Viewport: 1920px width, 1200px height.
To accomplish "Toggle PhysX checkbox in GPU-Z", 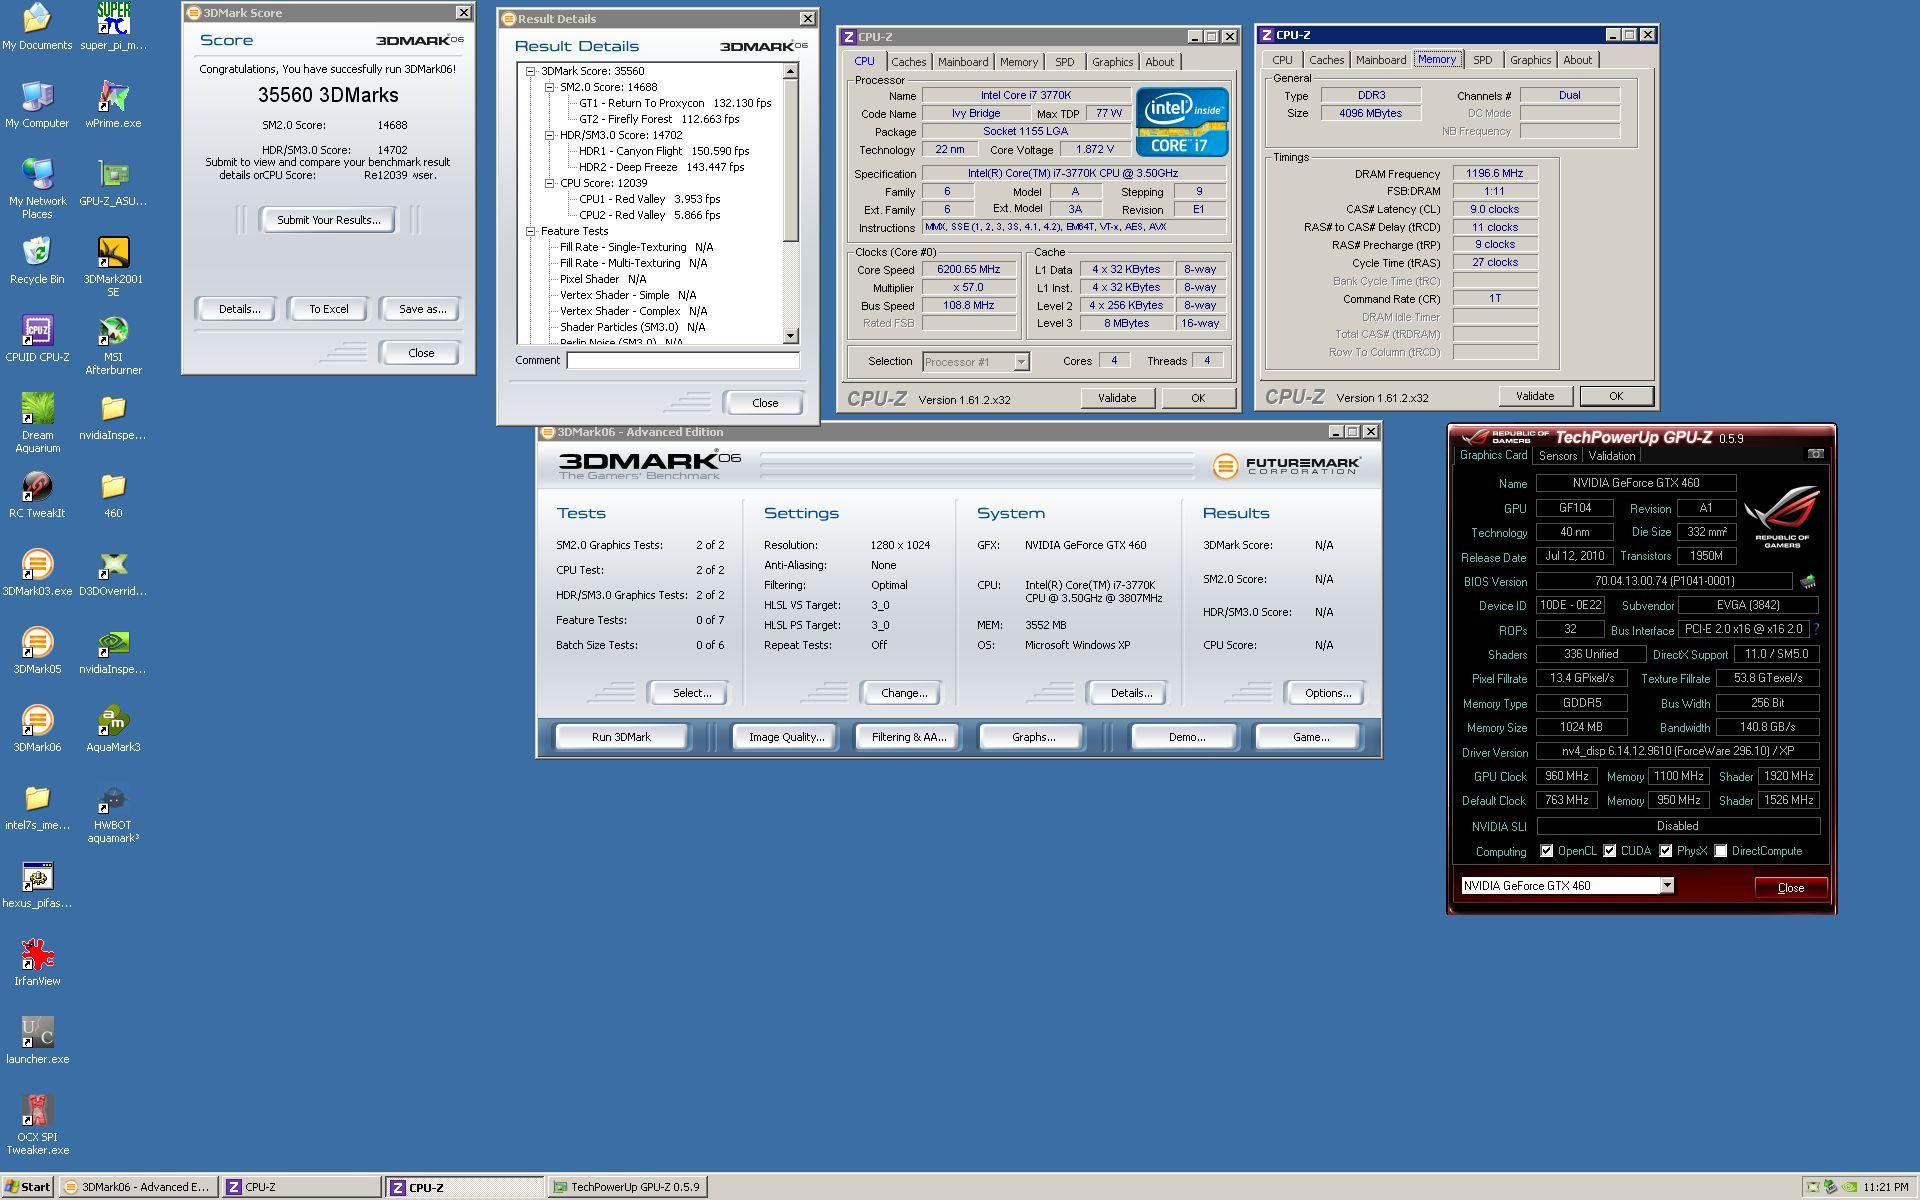I will (x=1666, y=851).
